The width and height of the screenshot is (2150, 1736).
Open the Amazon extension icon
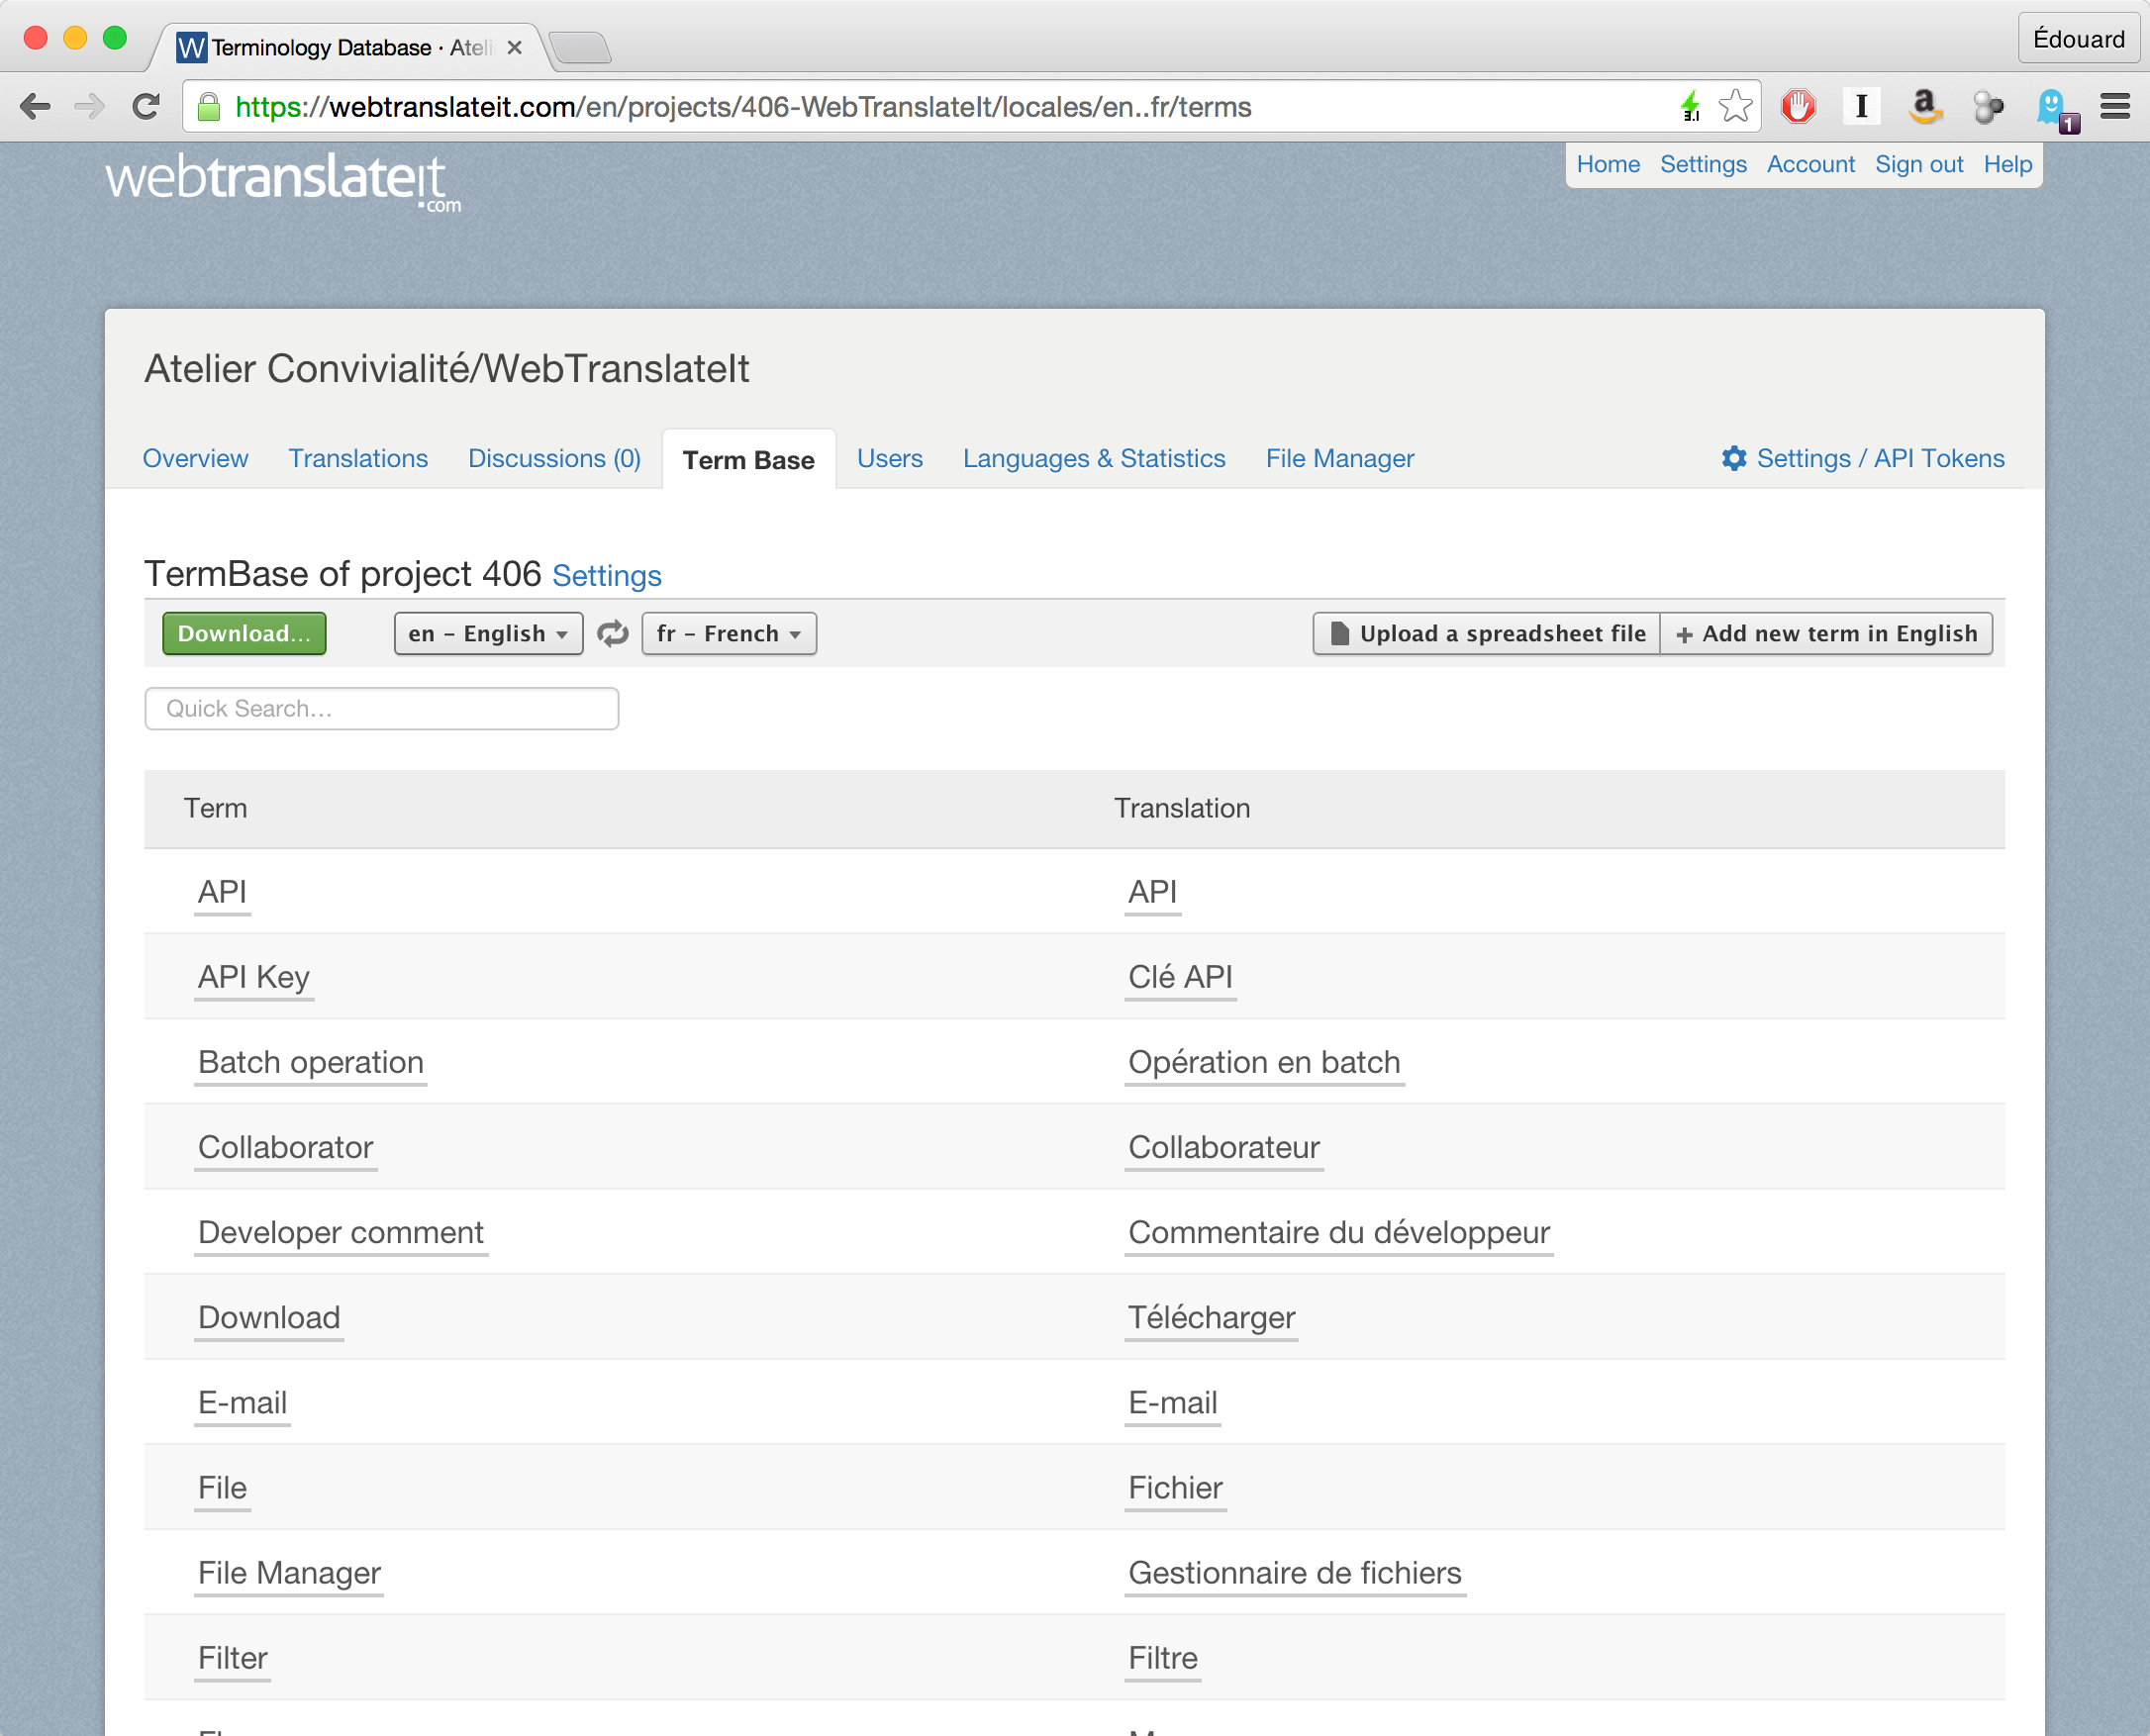(x=1924, y=106)
